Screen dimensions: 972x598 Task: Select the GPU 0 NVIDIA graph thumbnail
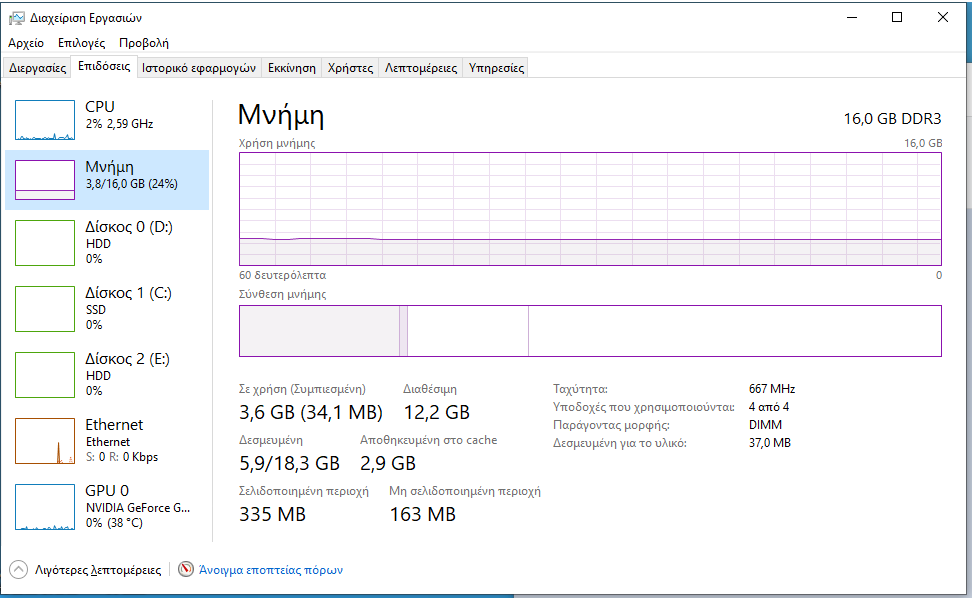click(45, 506)
